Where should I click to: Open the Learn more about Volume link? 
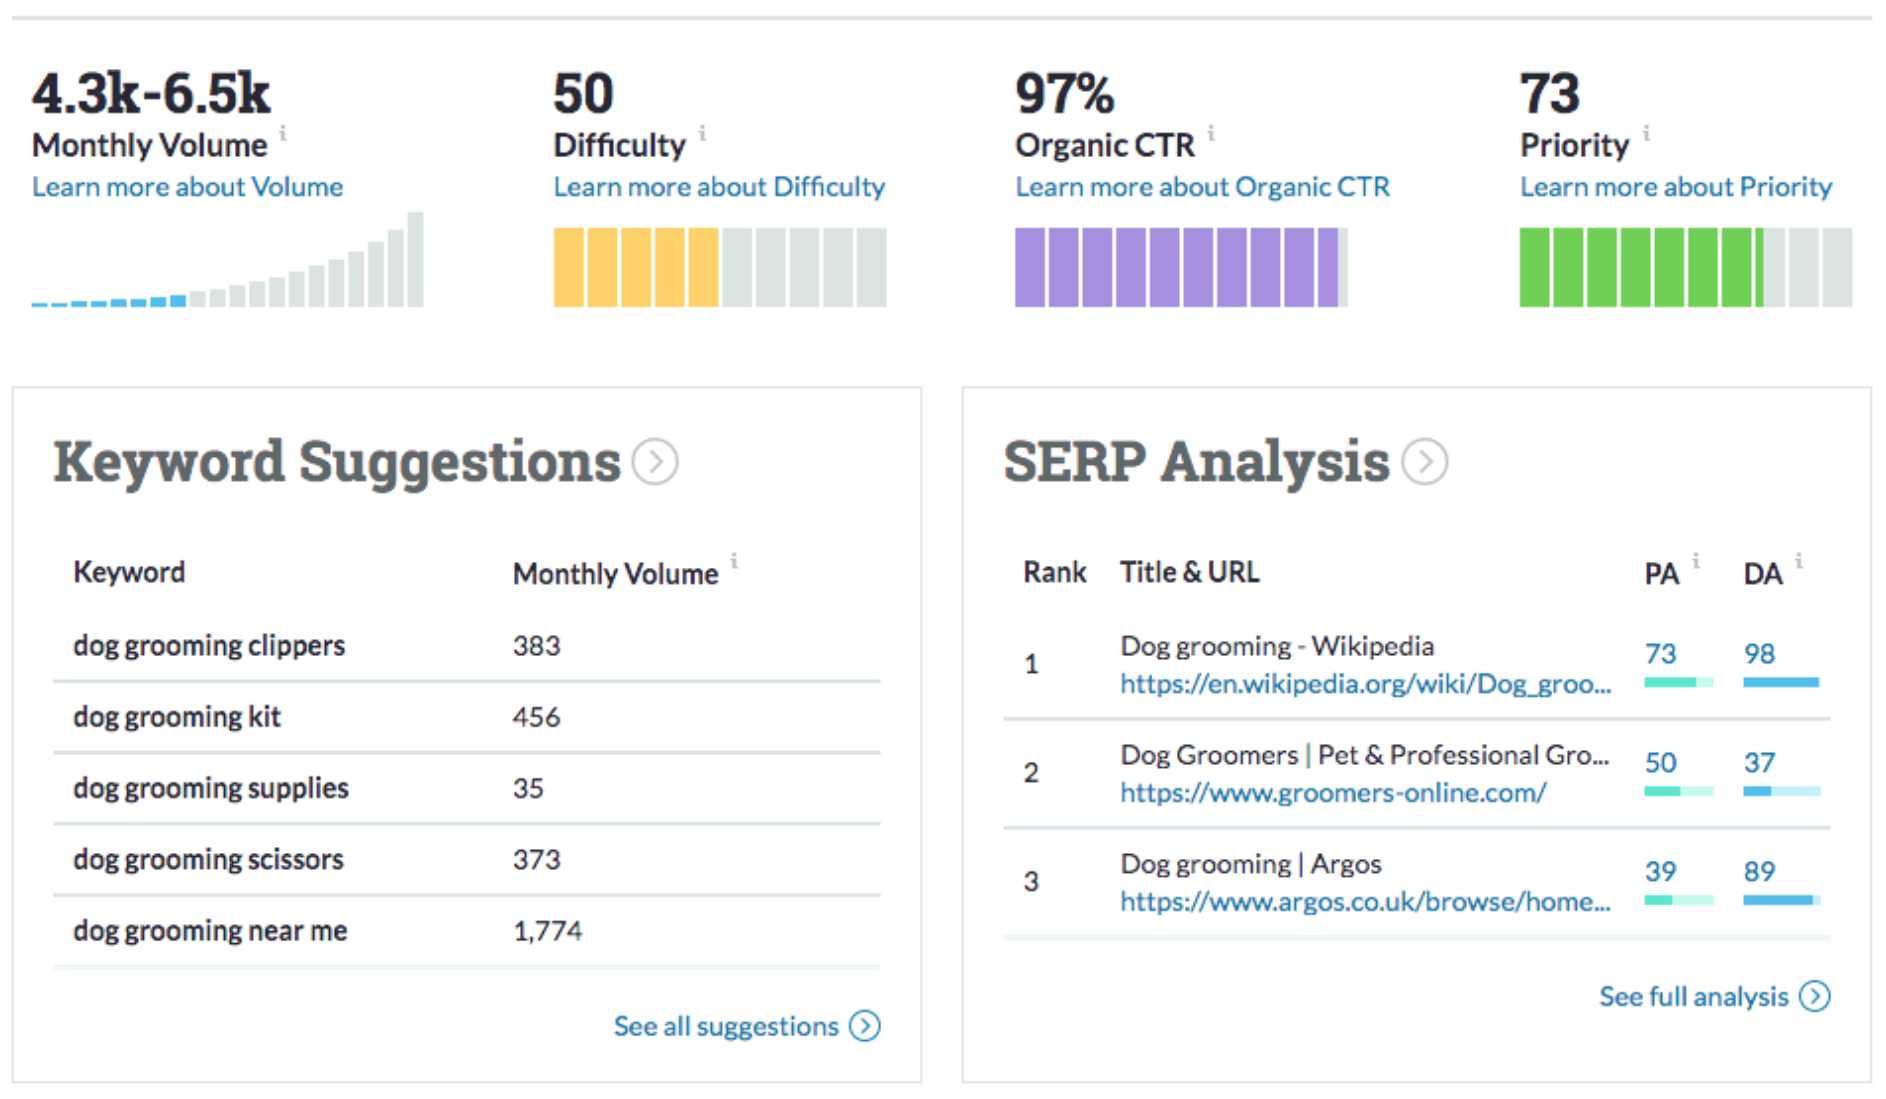click(x=187, y=186)
